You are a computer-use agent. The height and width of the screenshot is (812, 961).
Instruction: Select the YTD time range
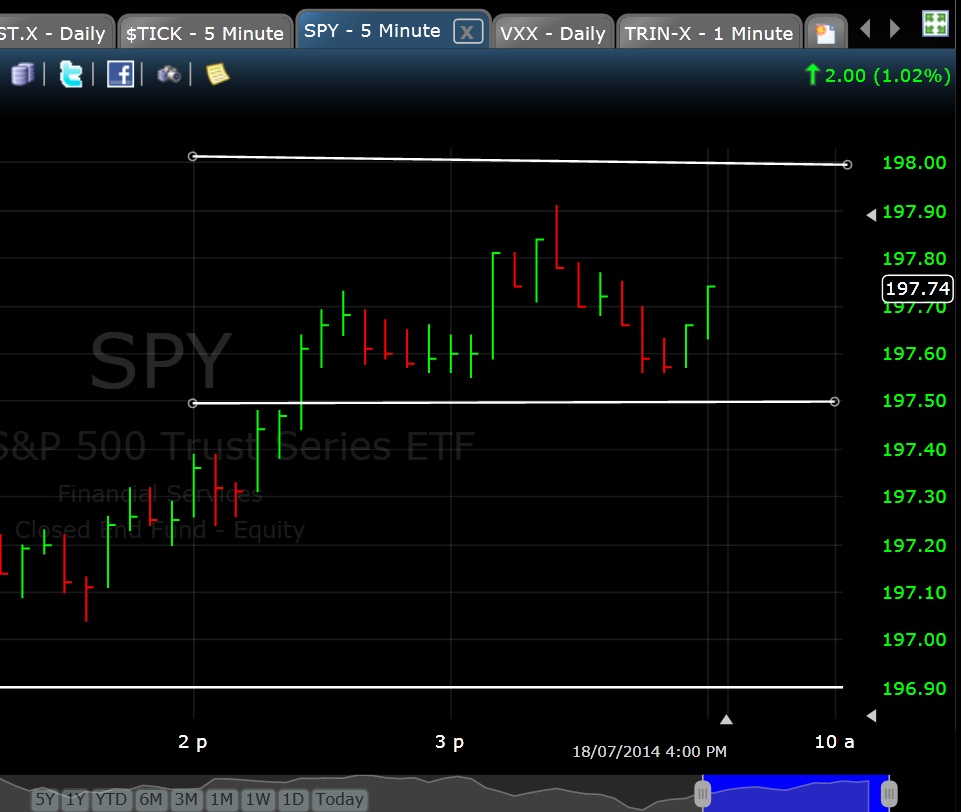pyautogui.click(x=111, y=799)
